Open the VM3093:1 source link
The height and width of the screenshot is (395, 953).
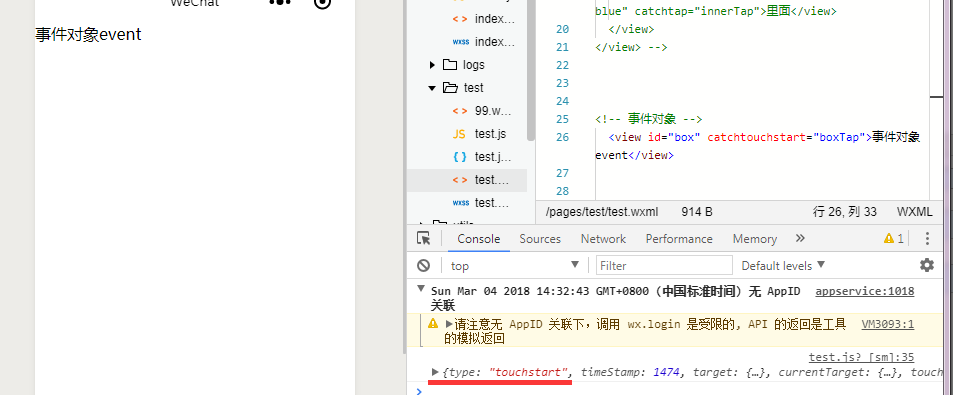point(887,324)
